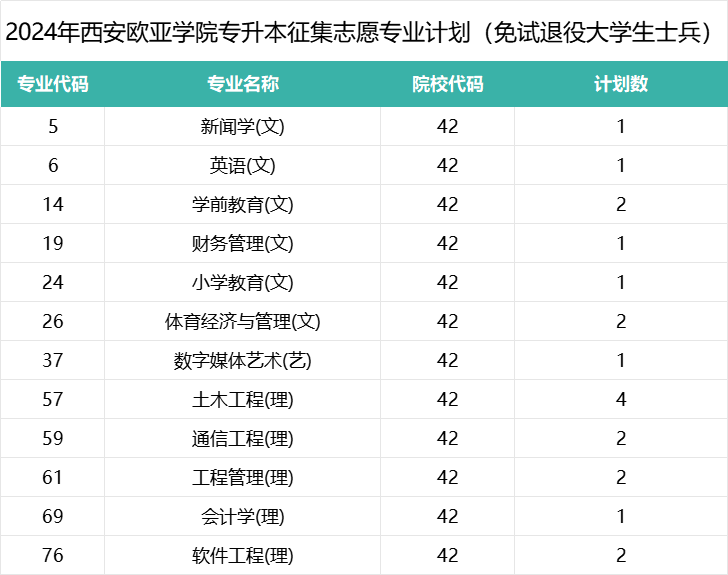Viewport: 728px width, 575px height.
Task: Select the plan count cell showing 4
Action: pyautogui.click(x=621, y=399)
